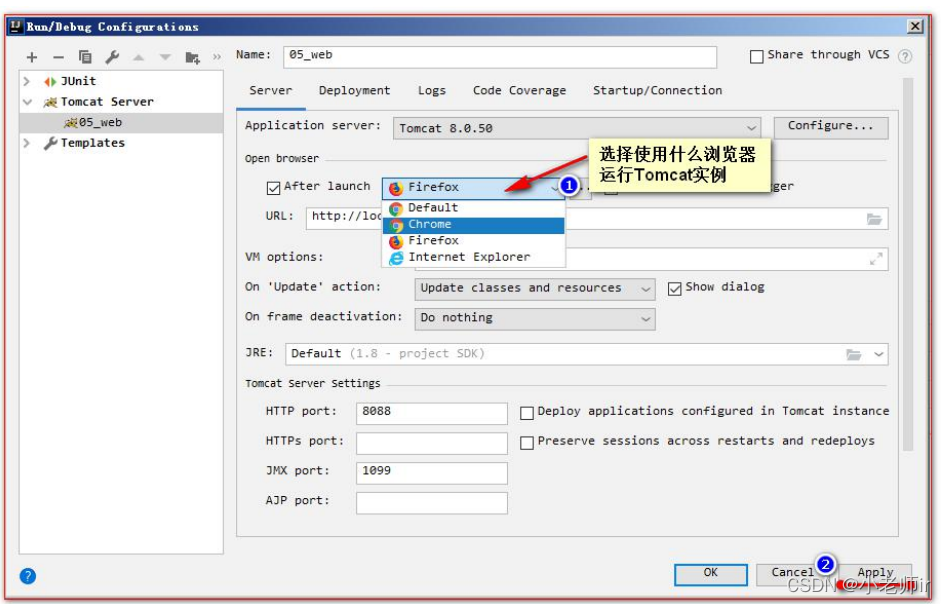Click the Configure... button
946x604 pixels.
[x=831, y=127]
